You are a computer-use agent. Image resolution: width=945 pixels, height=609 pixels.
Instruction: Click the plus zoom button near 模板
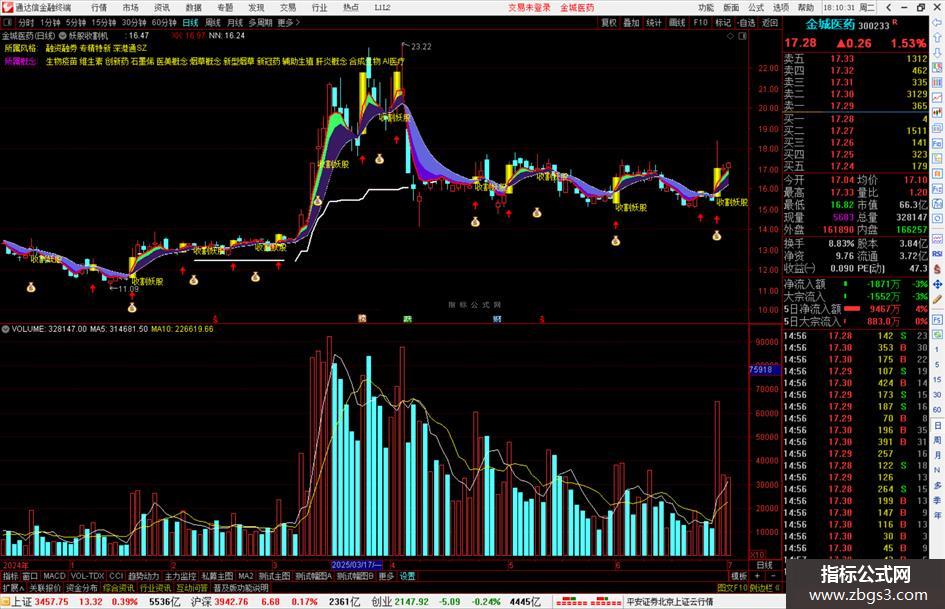click(x=757, y=576)
